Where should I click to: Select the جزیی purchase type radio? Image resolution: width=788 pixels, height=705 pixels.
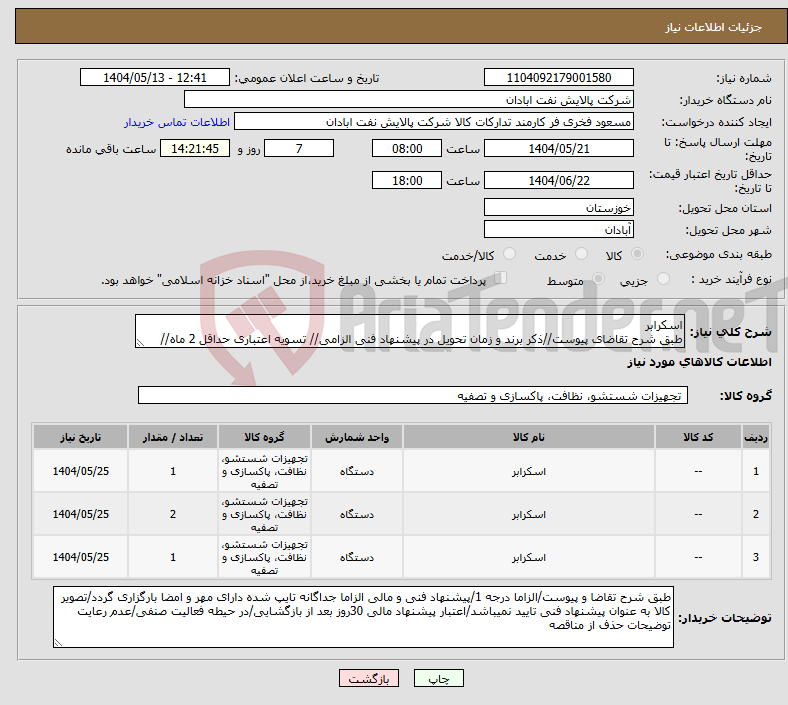tap(663, 278)
